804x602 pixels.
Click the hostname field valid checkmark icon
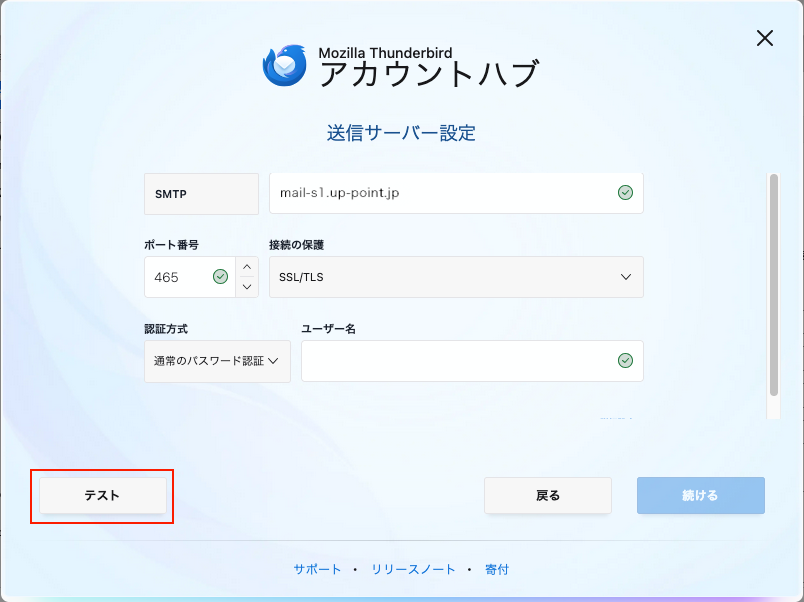625,193
